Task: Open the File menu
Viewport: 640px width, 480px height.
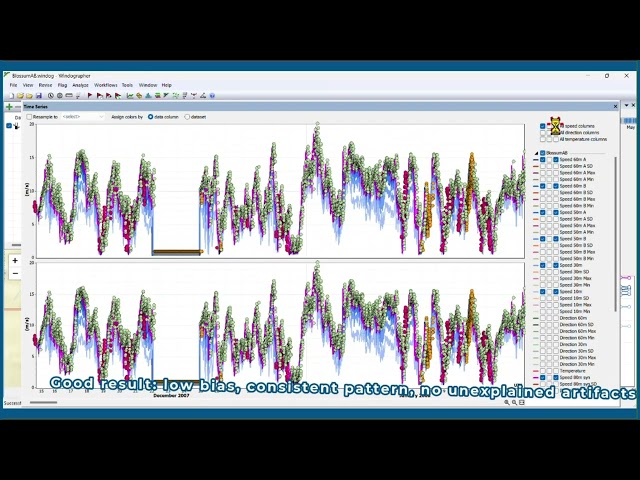Action: (x=13, y=85)
